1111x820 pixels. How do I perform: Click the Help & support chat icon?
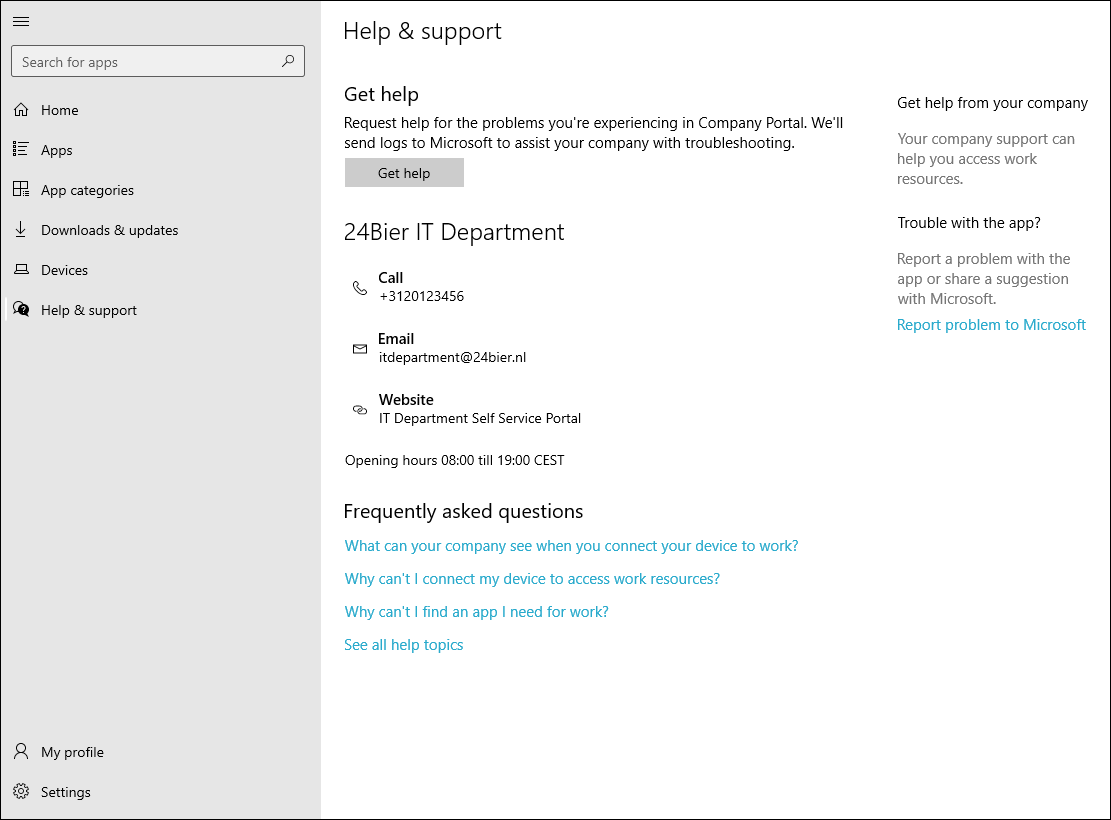tap(21, 310)
